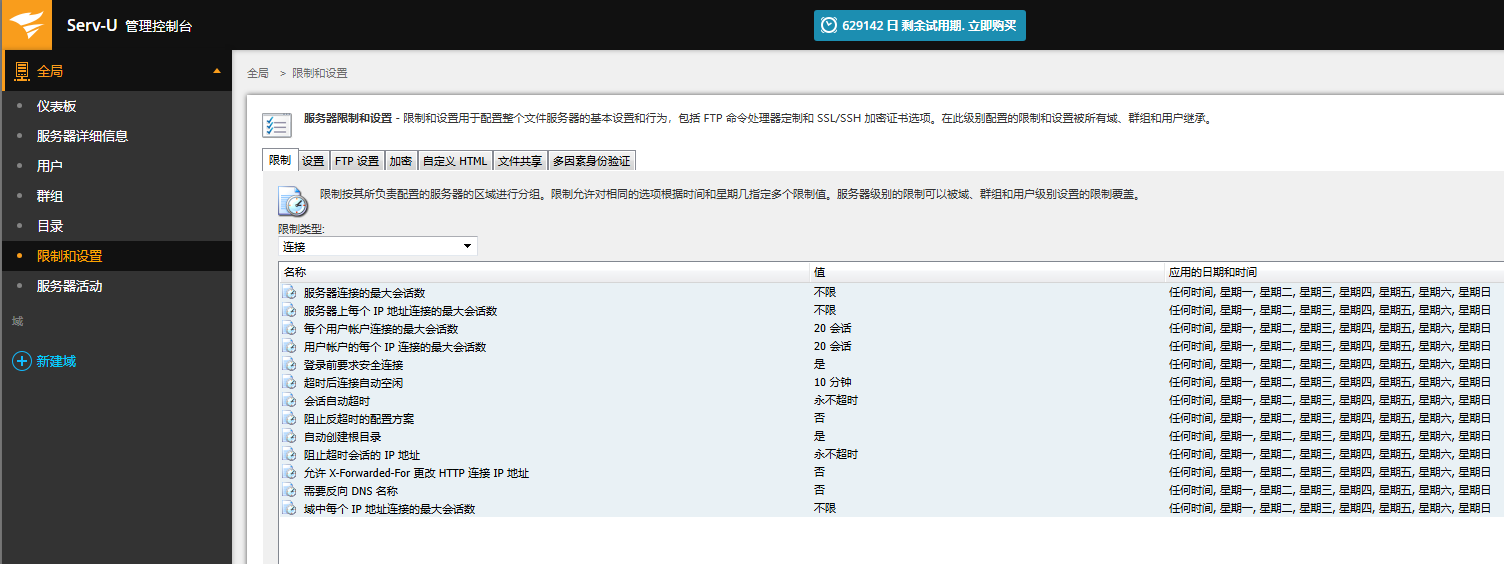Image resolution: width=1504 pixels, height=564 pixels.
Task: Select the 会话自动超时 row name
Action: (337, 401)
